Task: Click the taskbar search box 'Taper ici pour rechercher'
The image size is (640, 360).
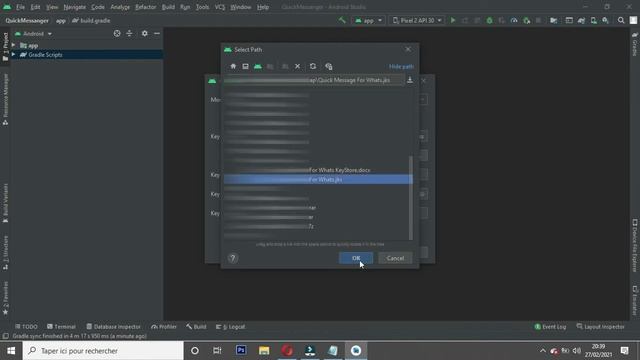Action: [x=103, y=351]
